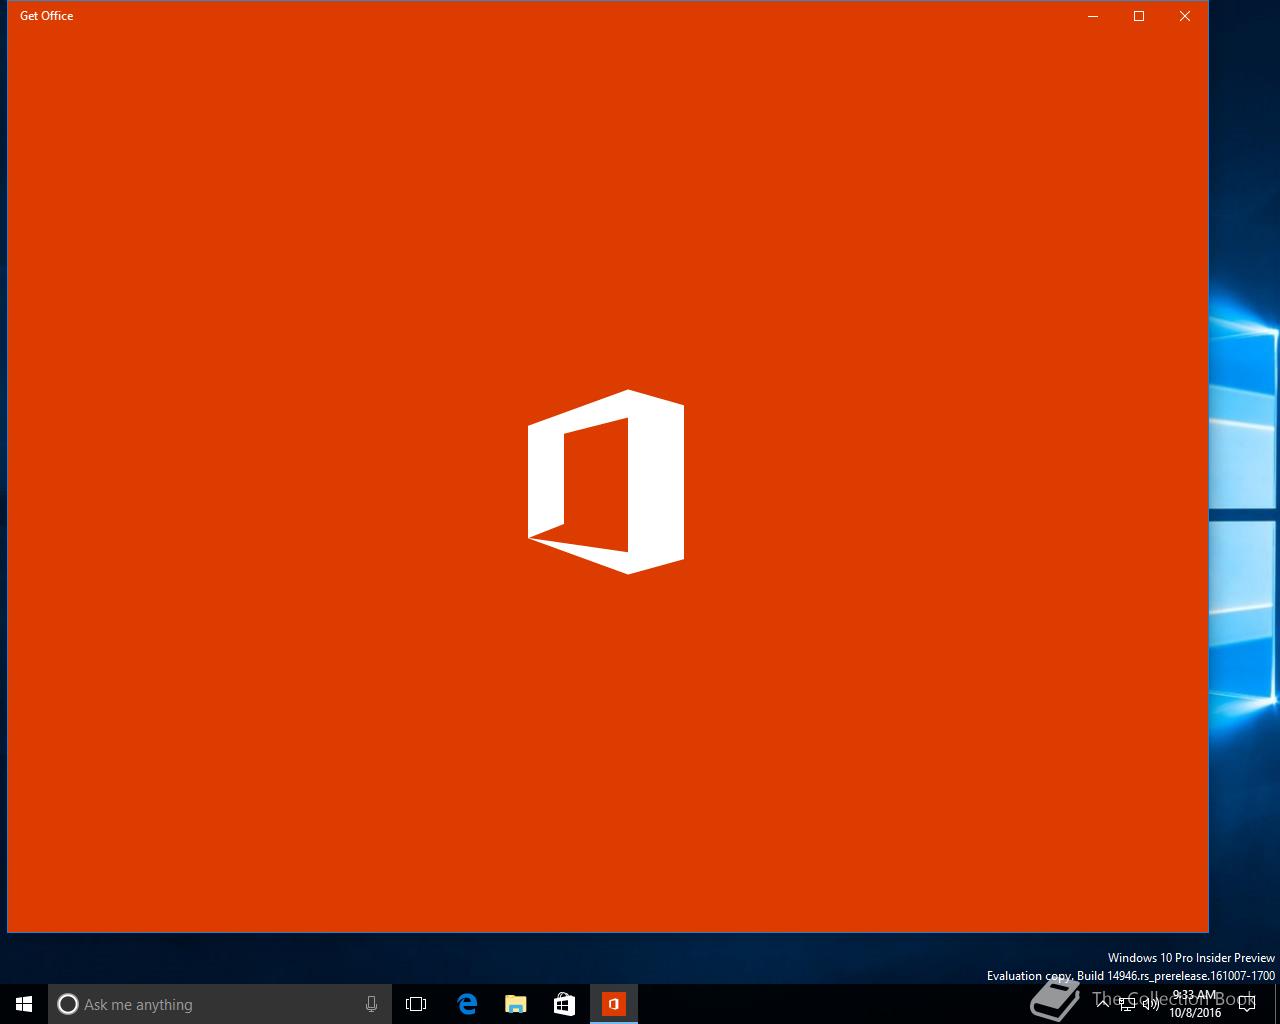
Task: Minimize the Get Office window
Action: [x=1093, y=16]
